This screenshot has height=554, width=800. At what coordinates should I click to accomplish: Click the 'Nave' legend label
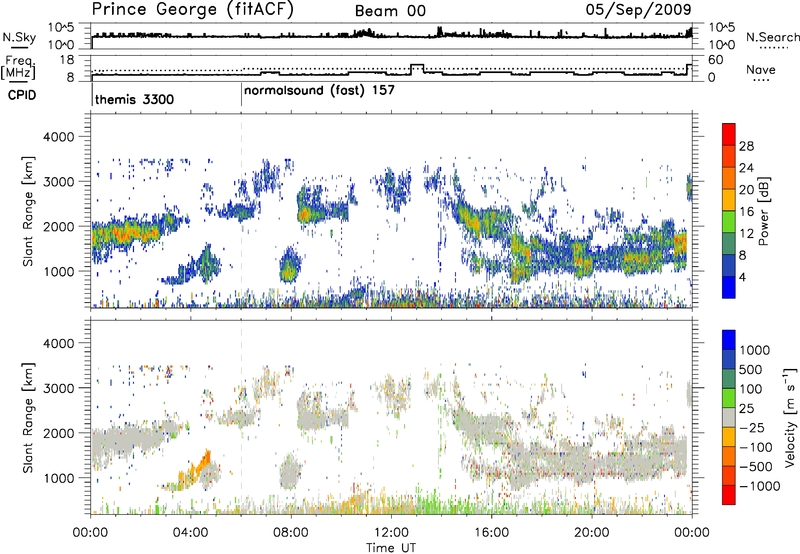tap(761, 69)
